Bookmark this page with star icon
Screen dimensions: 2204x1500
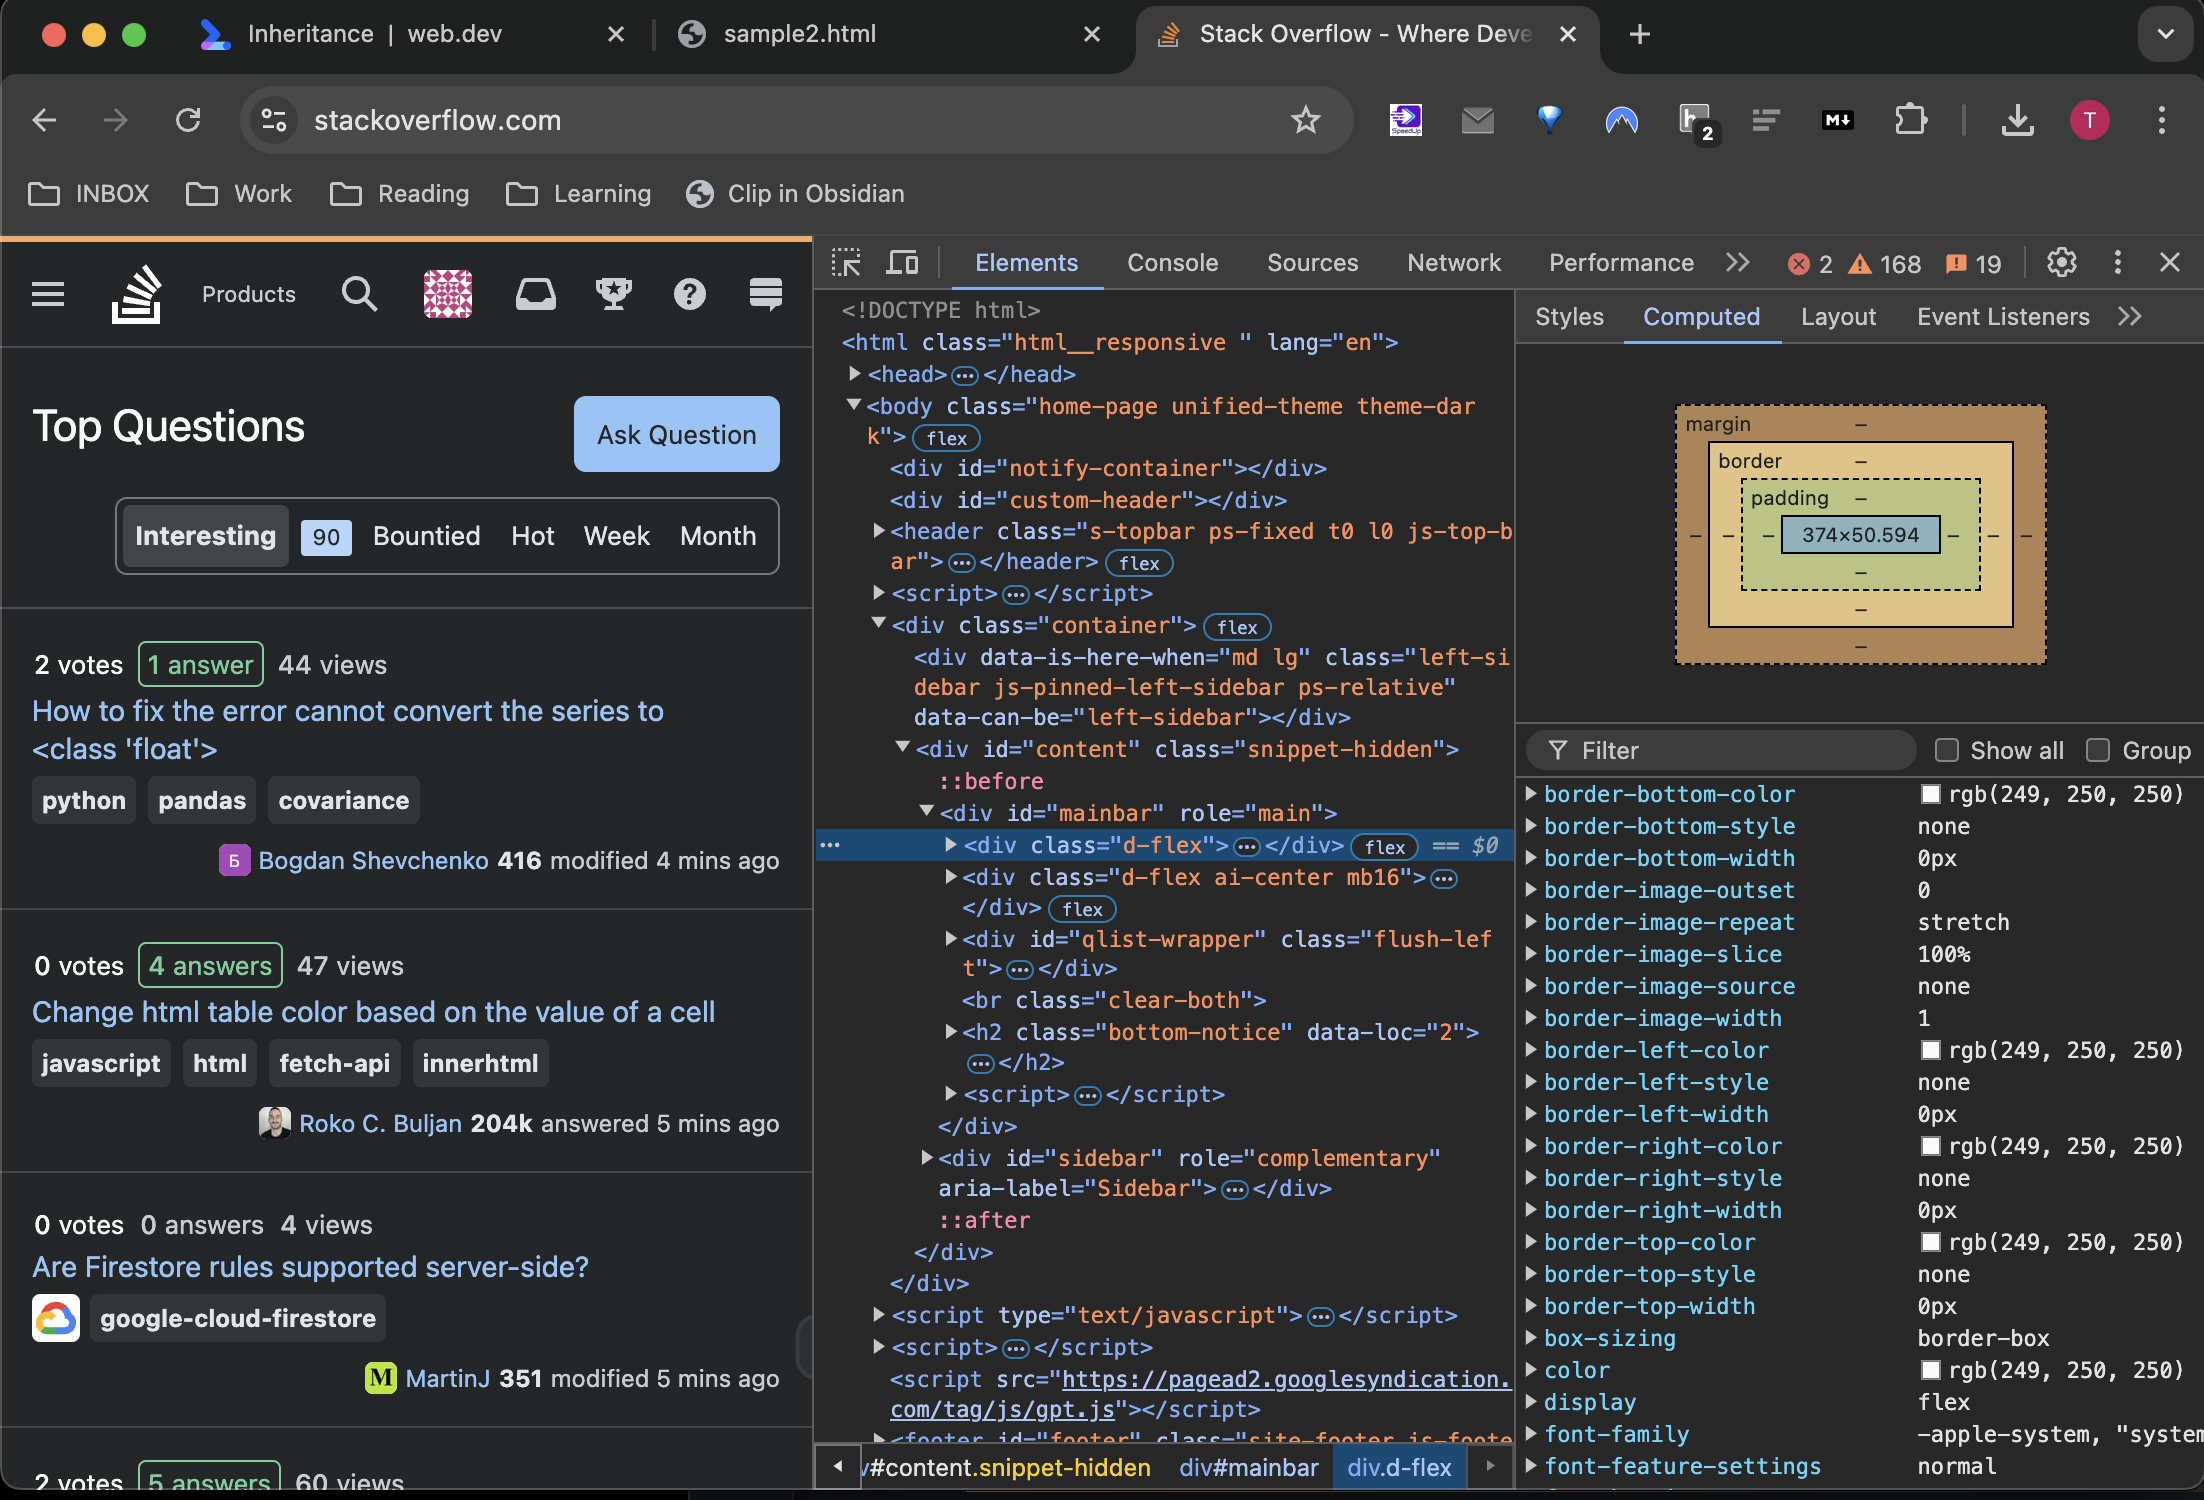coord(1306,120)
